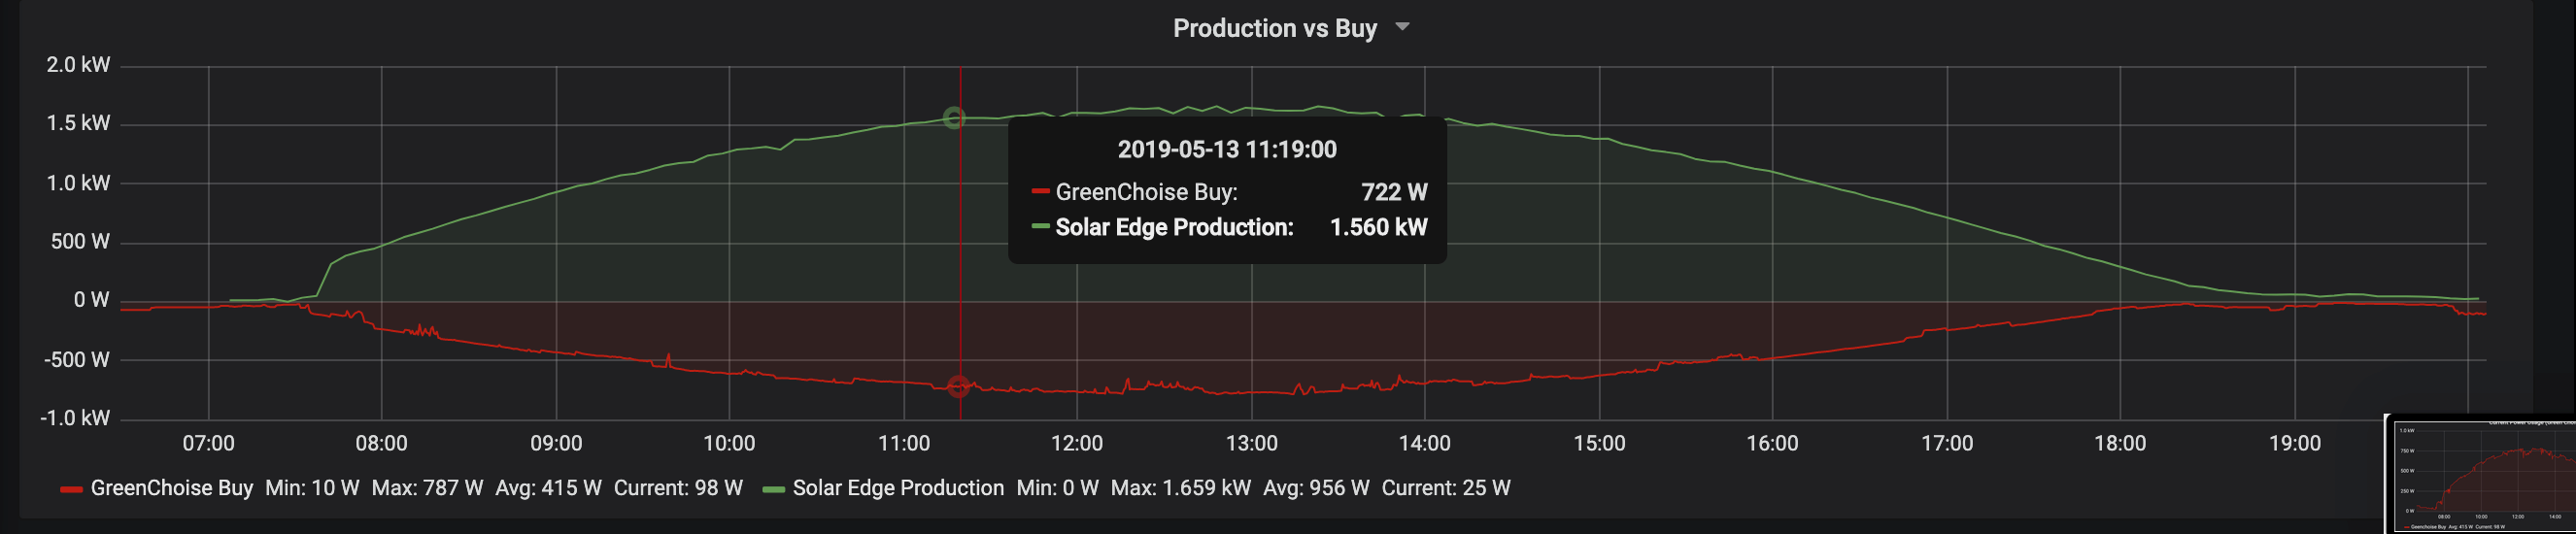Image resolution: width=2576 pixels, height=534 pixels.
Task: Click "Avg: 415 W" in the legend
Action: [x=548, y=488]
